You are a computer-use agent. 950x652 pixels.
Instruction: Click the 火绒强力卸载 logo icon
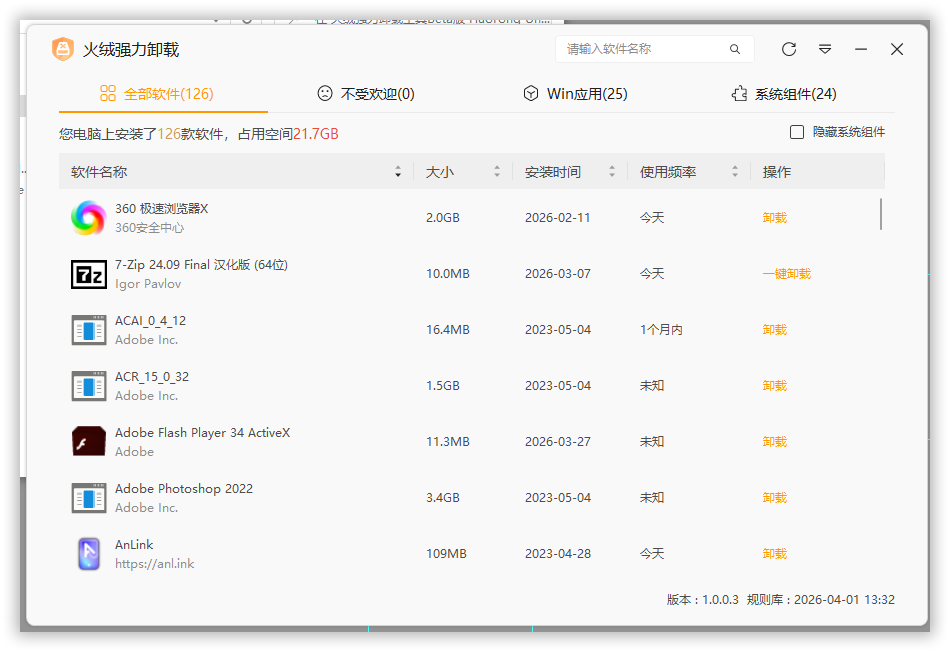pyautogui.click(x=63, y=49)
